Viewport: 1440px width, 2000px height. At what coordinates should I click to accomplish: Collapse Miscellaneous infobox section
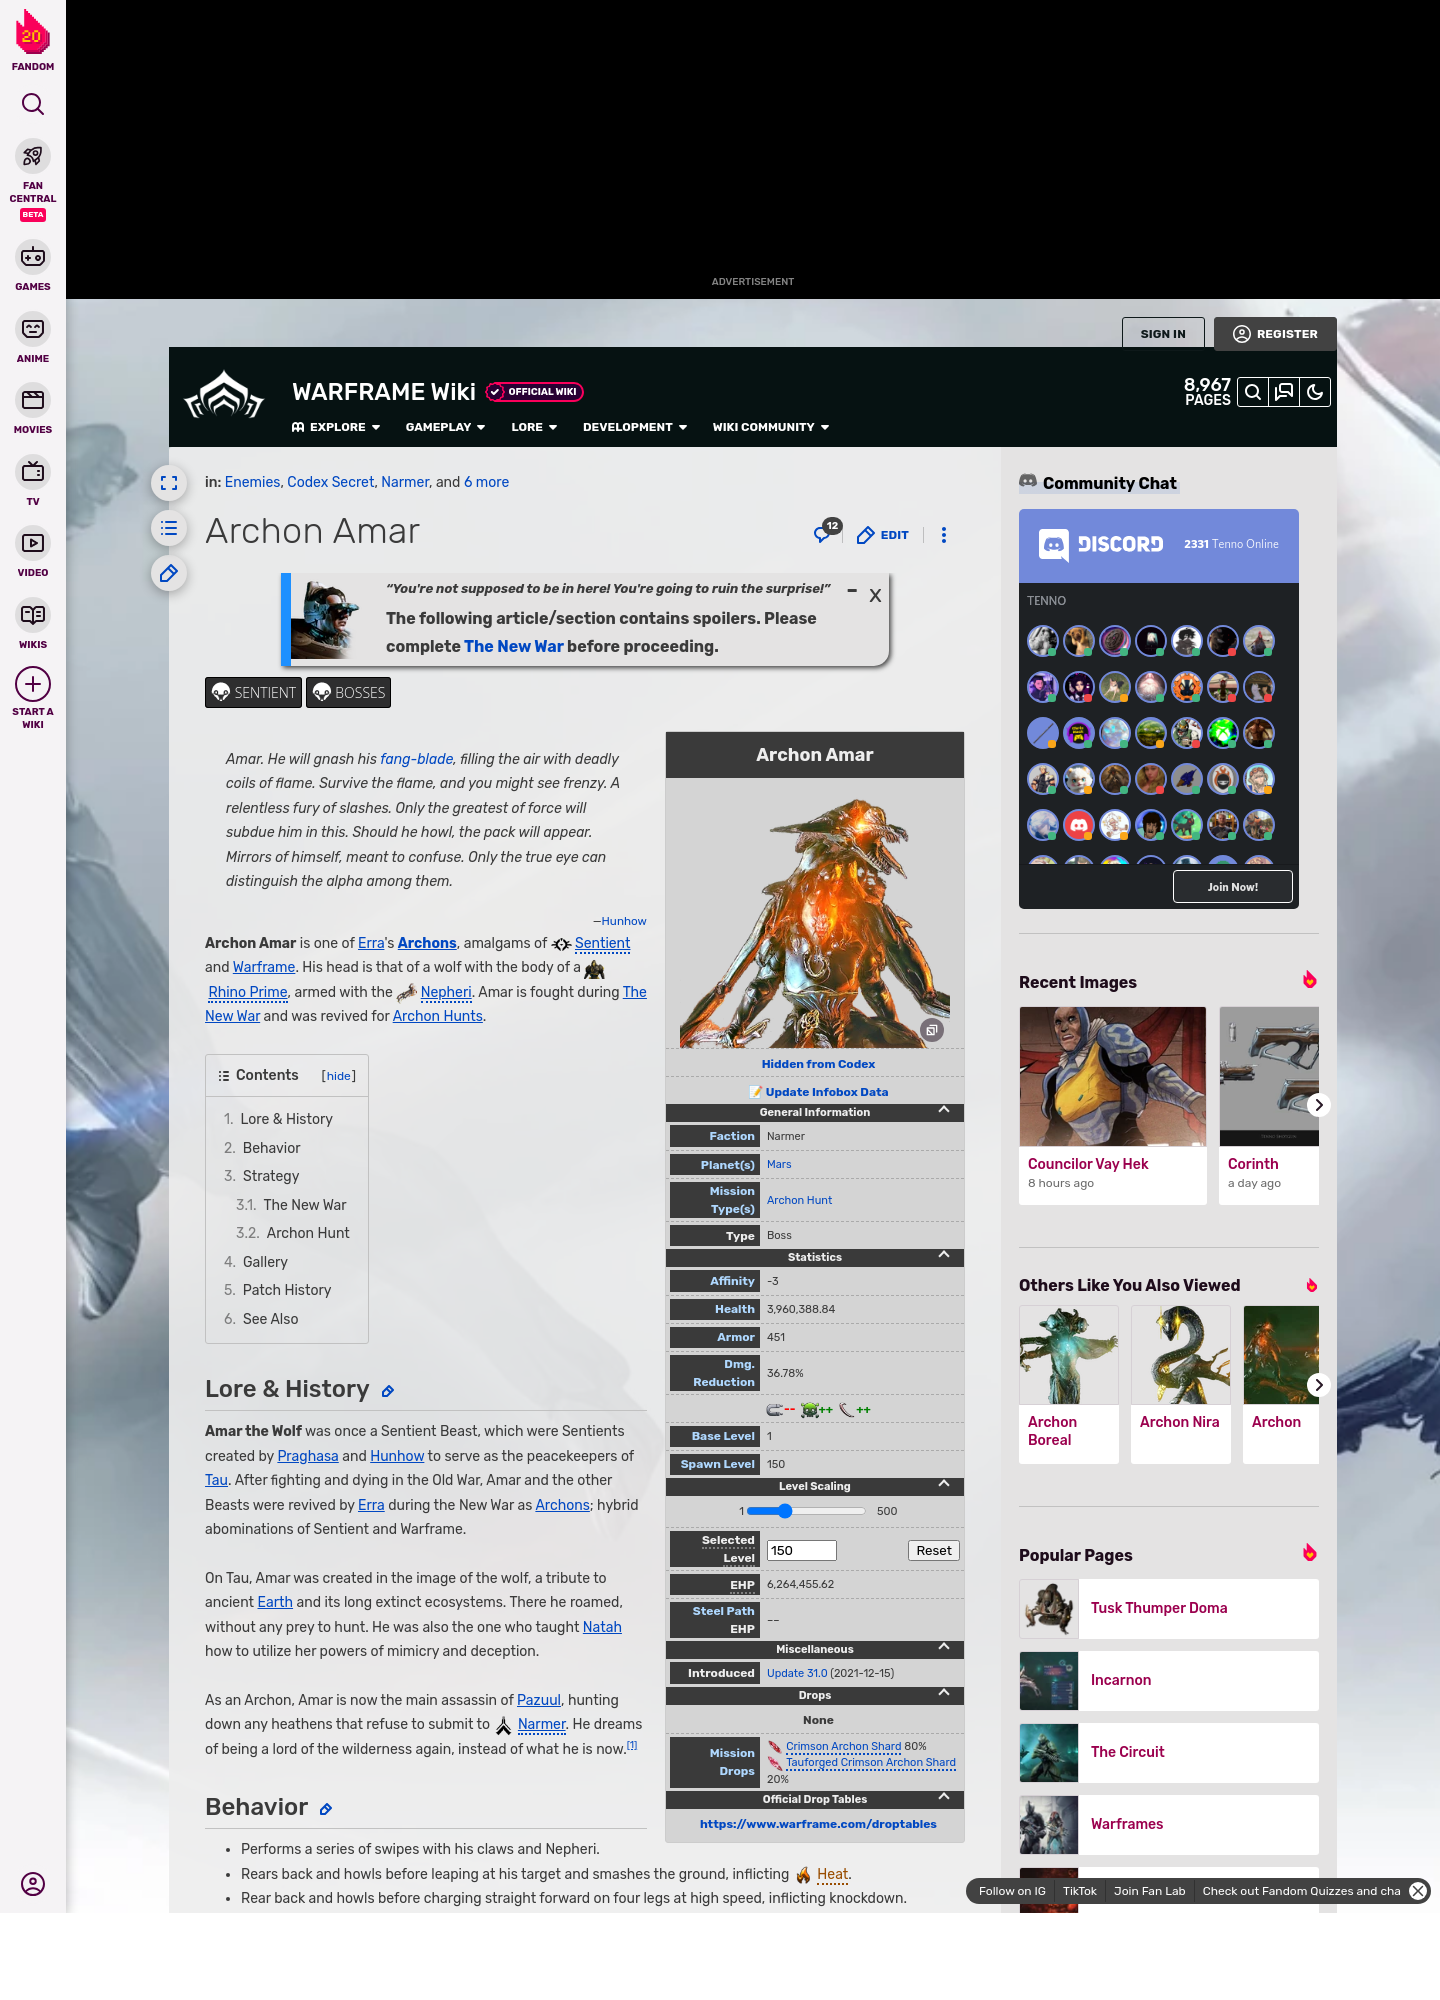(944, 1647)
